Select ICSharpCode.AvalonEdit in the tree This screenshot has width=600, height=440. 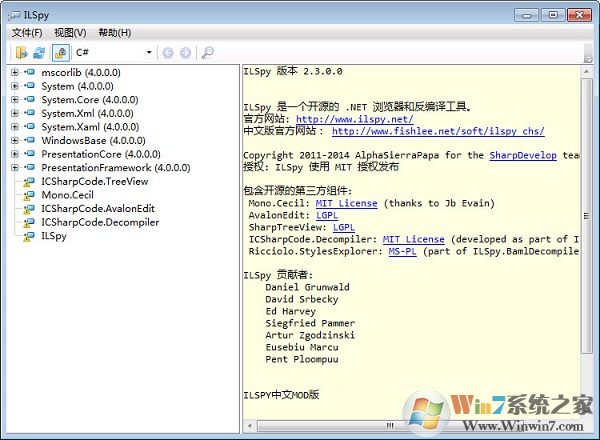tap(98, 209)
